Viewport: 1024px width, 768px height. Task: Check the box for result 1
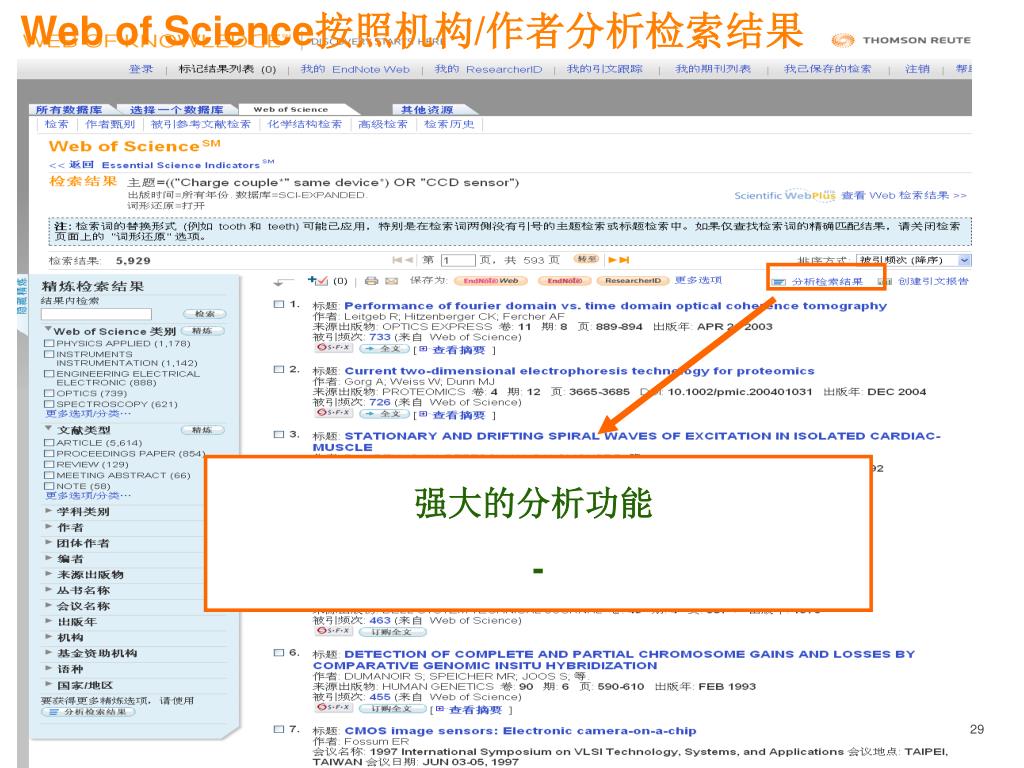(279, 304)
